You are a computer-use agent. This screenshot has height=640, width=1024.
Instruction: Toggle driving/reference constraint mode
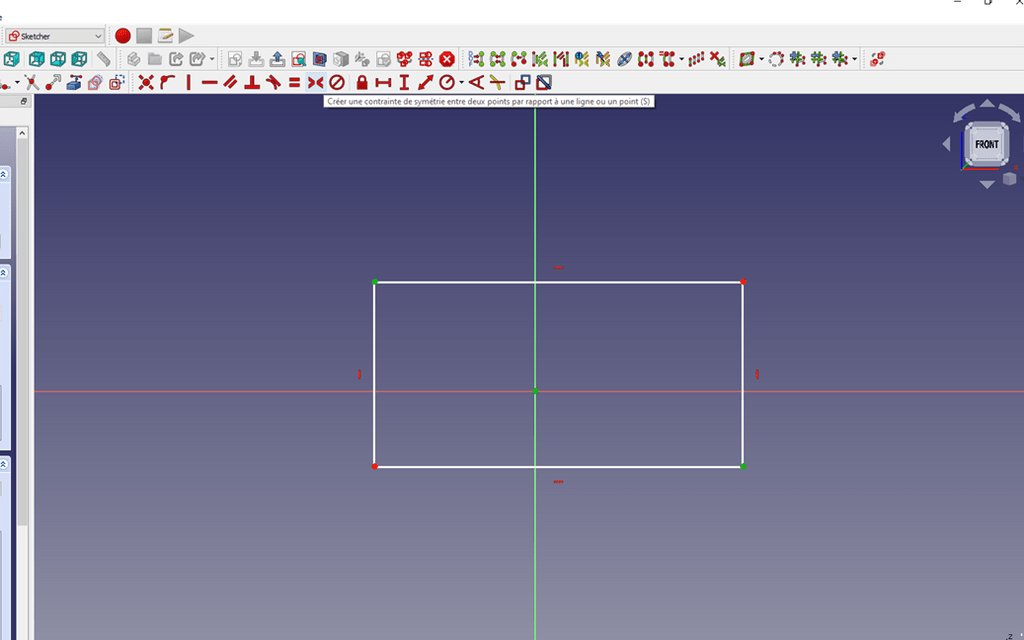pos(522,82)
